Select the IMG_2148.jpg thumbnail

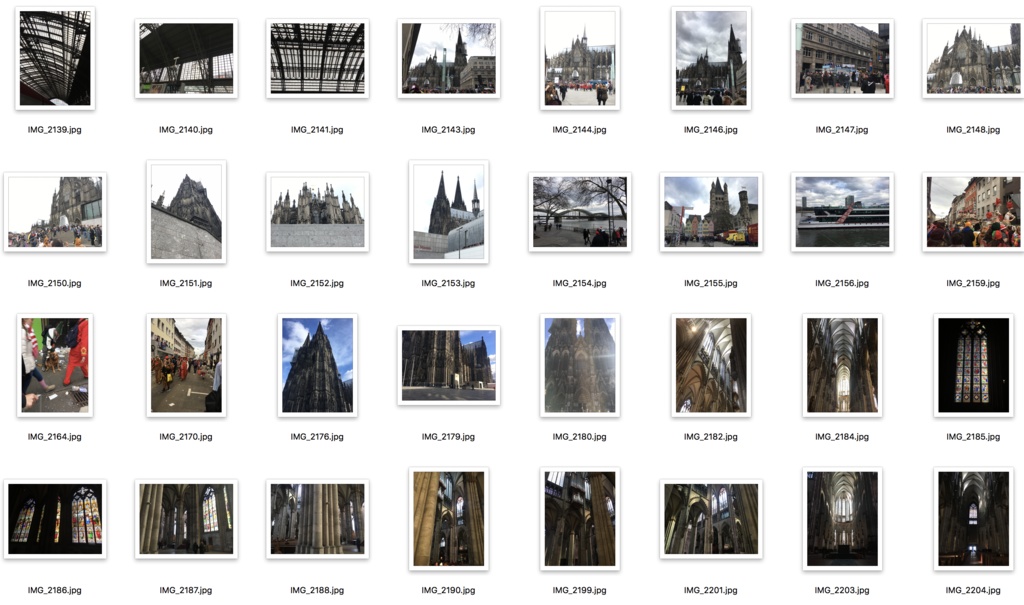click(973, 58)
